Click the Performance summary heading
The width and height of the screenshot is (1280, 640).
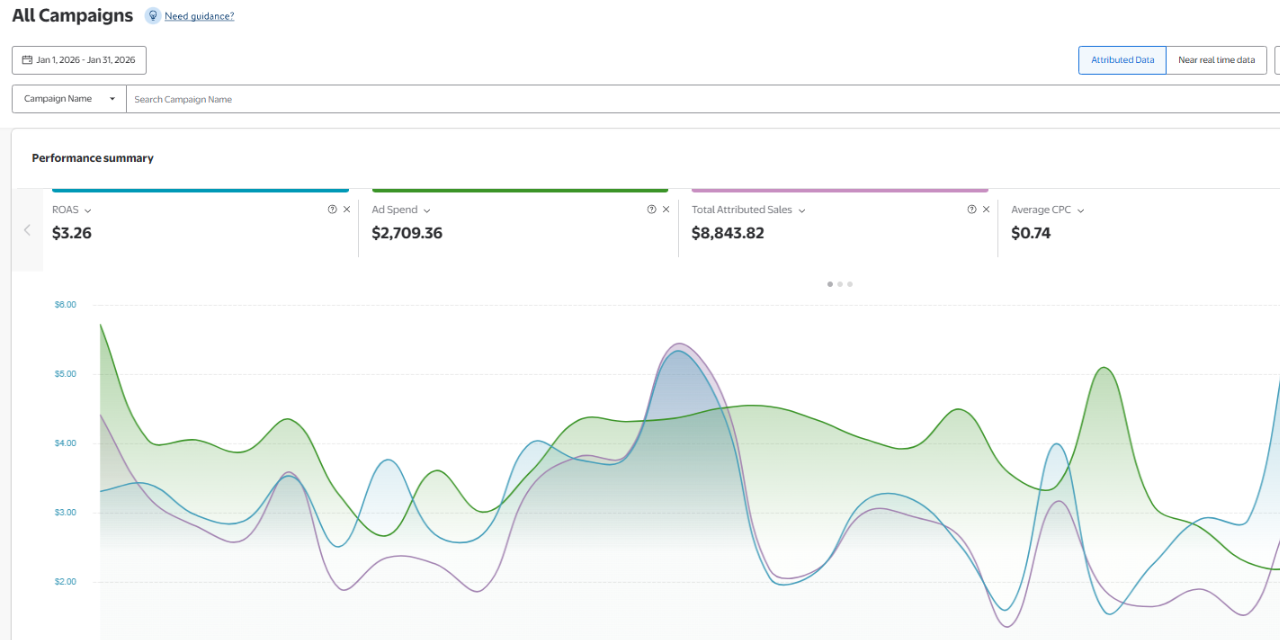93,158
